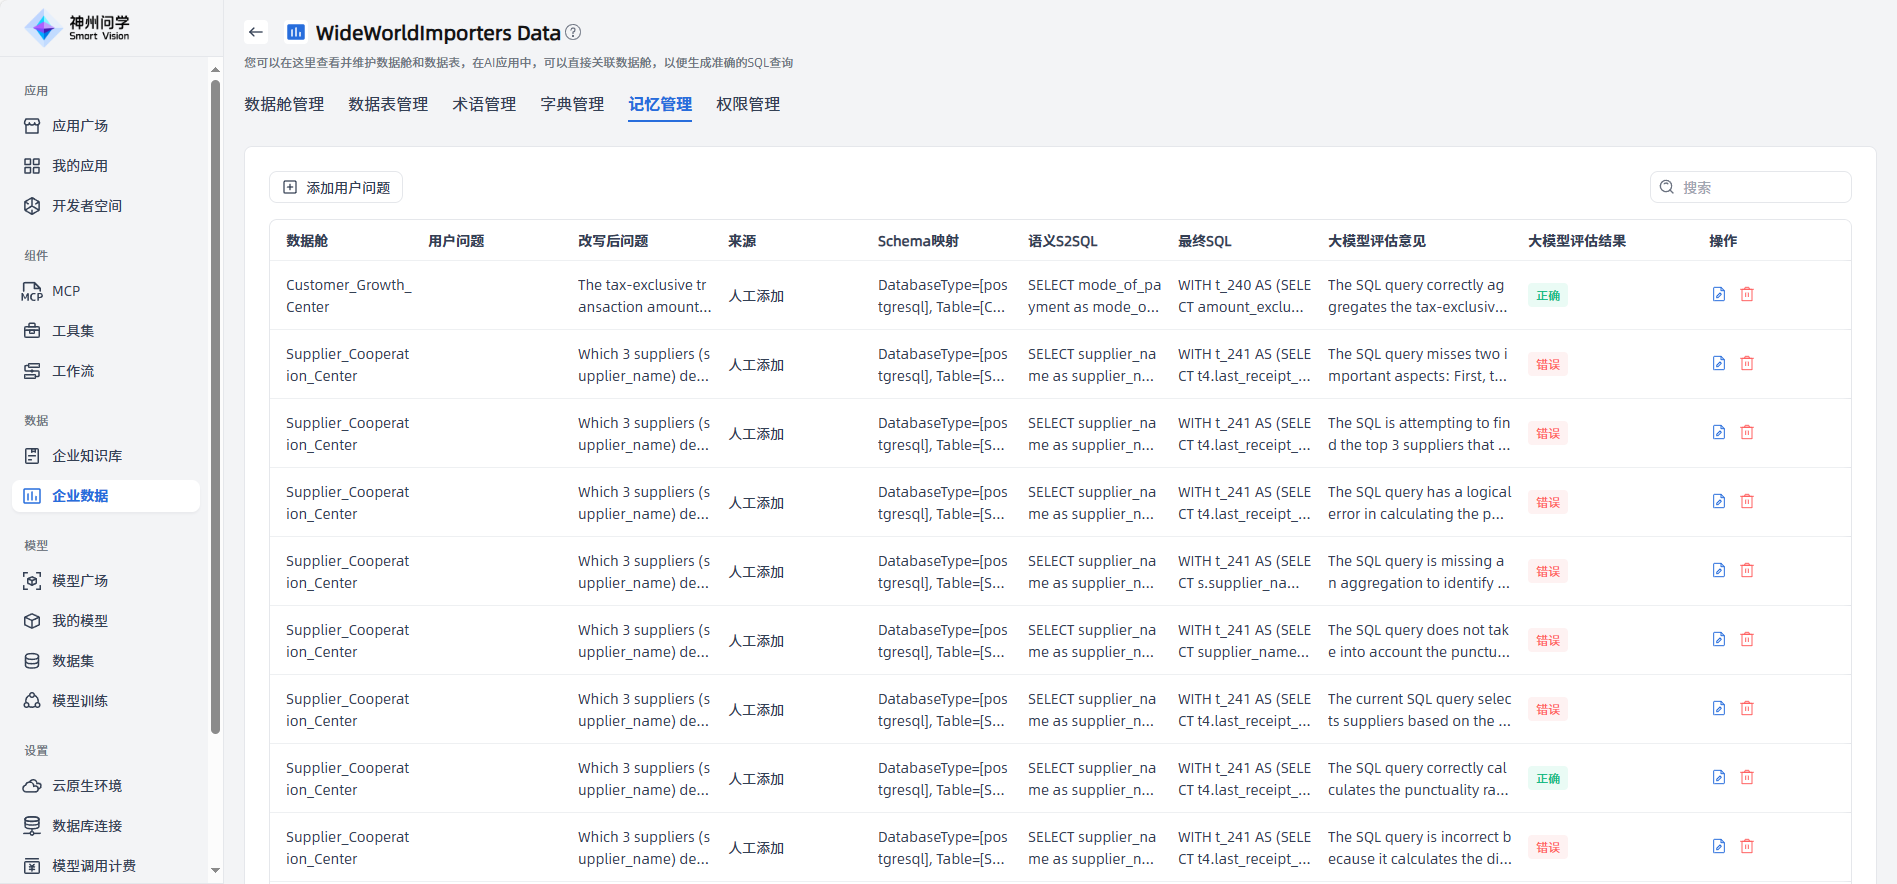Click the 添加用户问题 button

[x=336, y=187]
